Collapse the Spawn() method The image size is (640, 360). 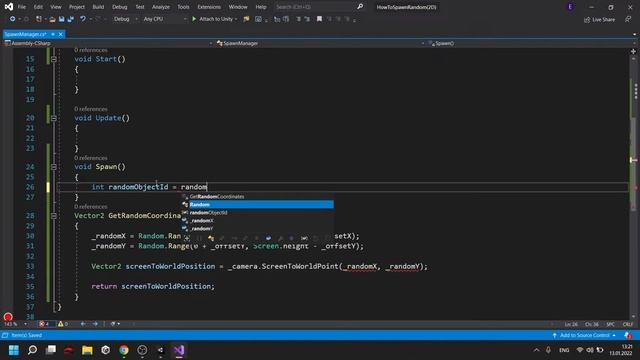point(53,167)
